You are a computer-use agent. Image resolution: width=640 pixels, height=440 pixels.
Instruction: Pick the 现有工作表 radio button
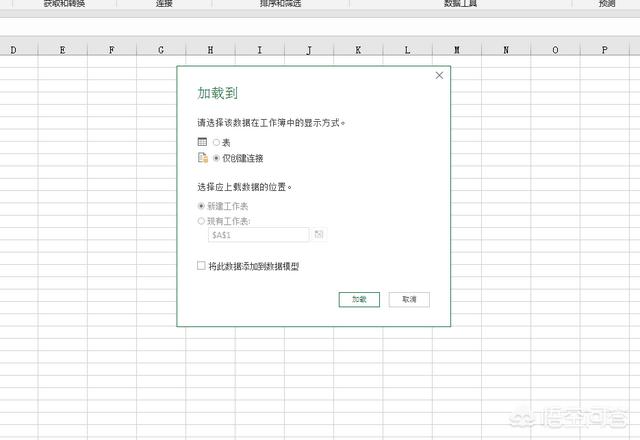pyautogui.click(x=202, y=220)
